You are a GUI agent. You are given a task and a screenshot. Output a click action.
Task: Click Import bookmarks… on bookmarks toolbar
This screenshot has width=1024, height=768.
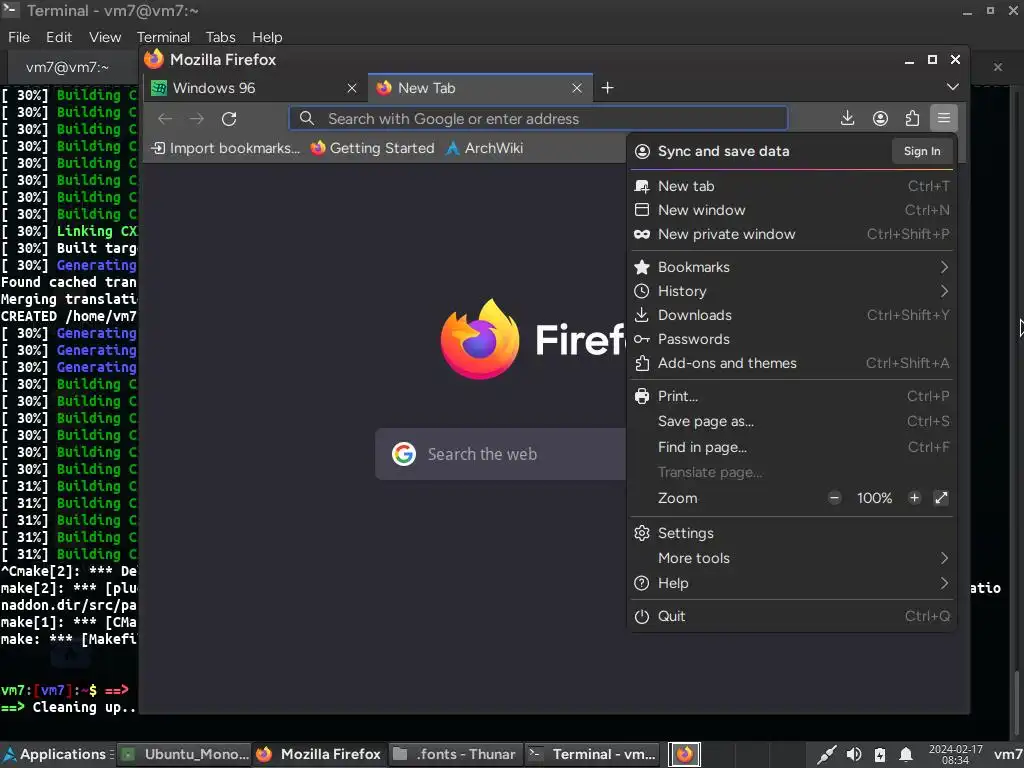(225, 148)
